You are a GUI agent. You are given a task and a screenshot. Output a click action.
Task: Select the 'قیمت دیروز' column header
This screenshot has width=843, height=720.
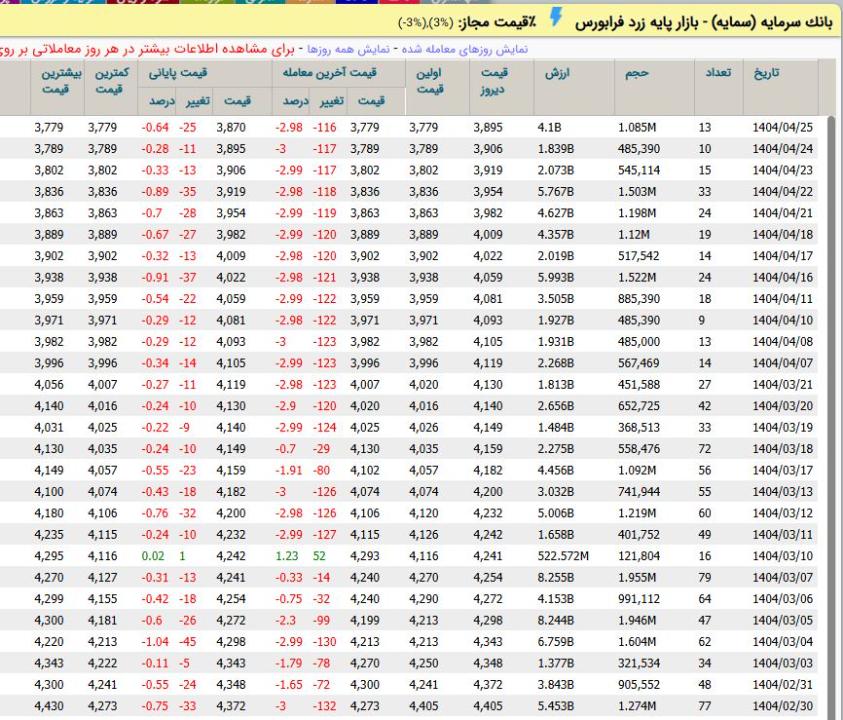[x=491, y=82]
